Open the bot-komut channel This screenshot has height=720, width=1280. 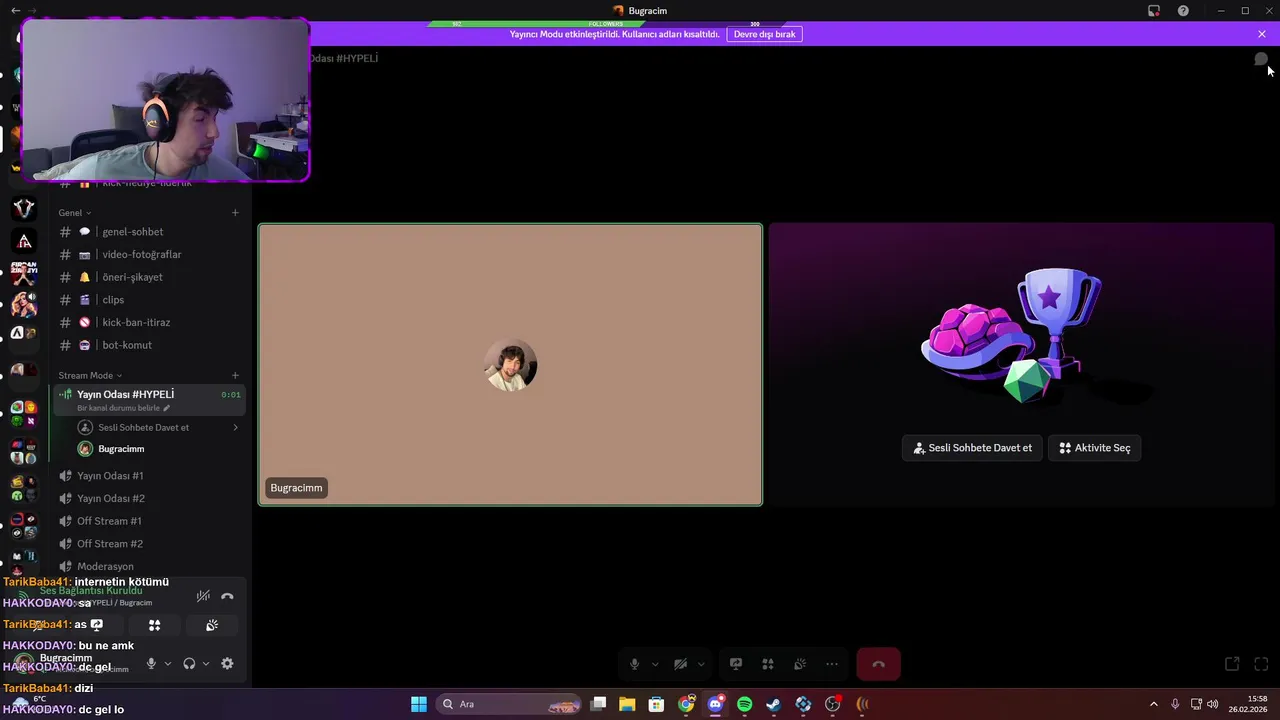tap(149, 345)
